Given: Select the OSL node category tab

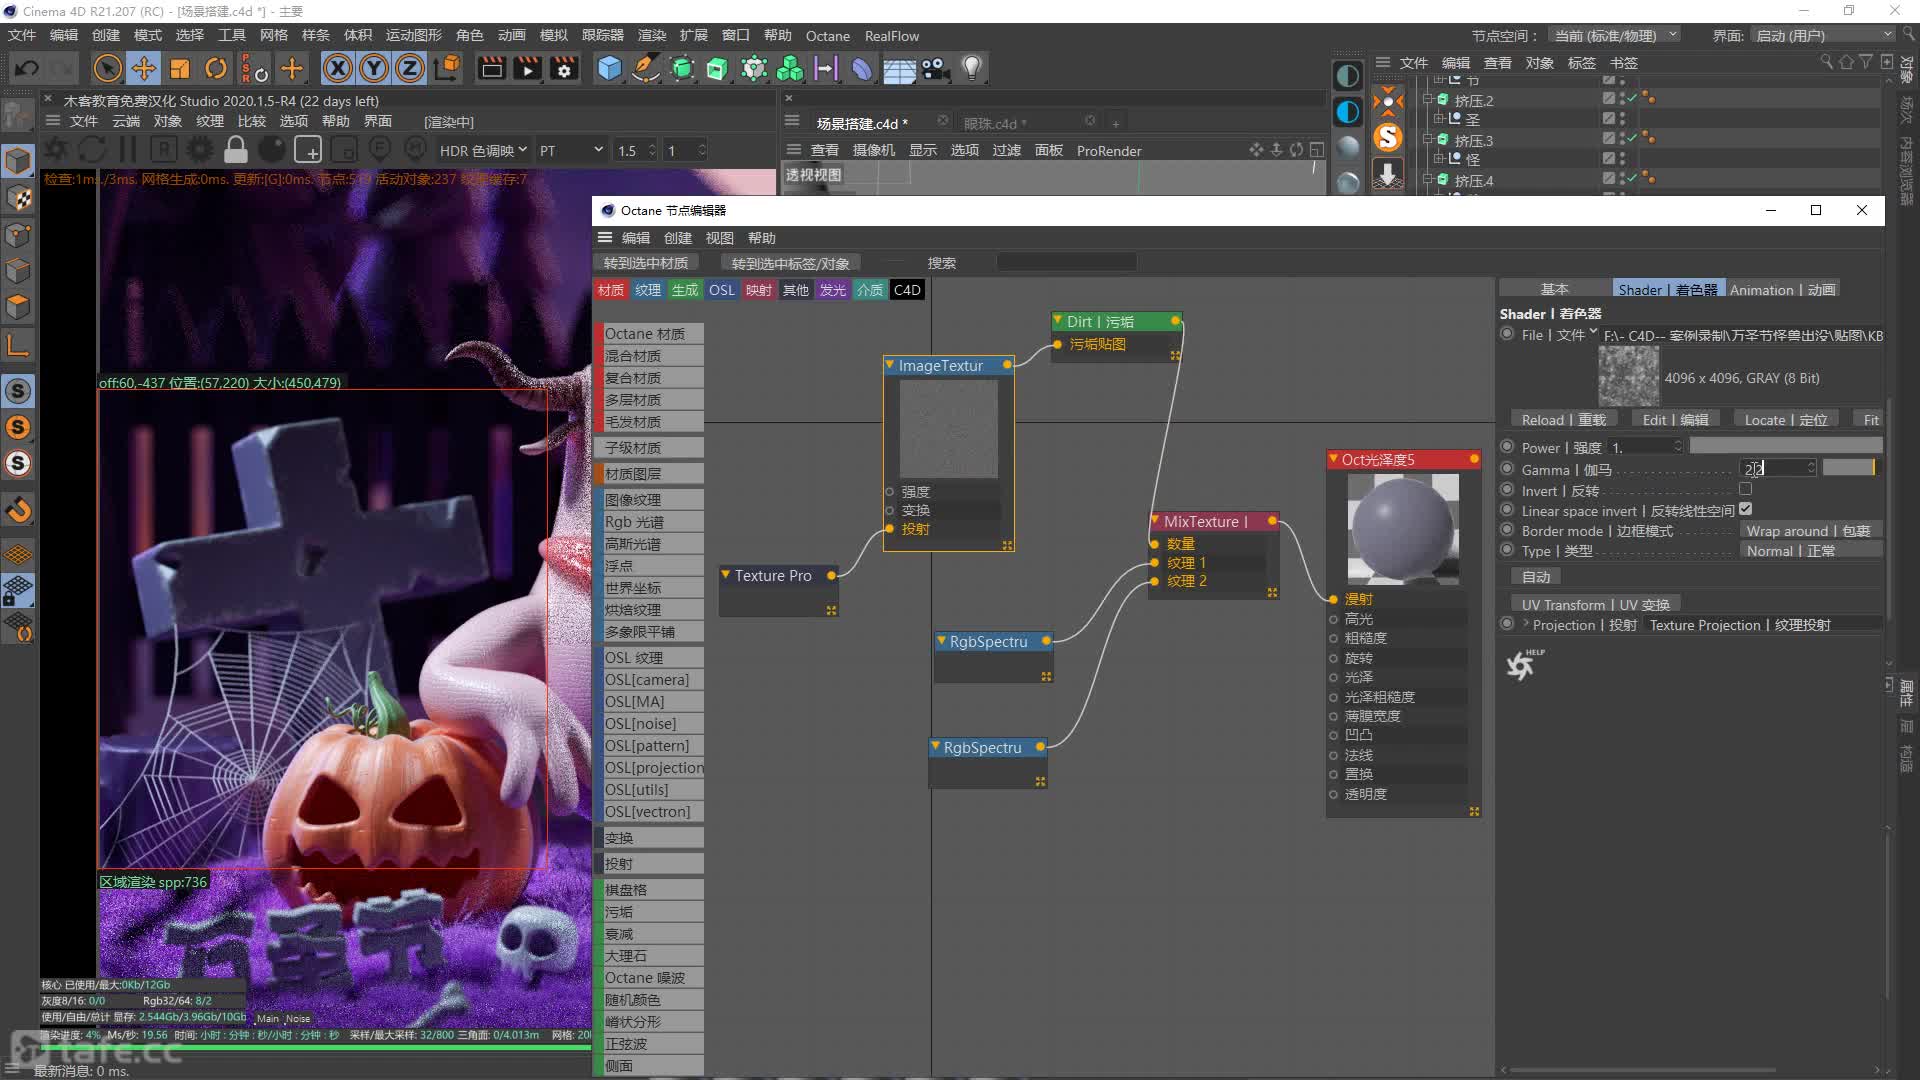Looking at the screenshot, I should (x=722, y=290).
